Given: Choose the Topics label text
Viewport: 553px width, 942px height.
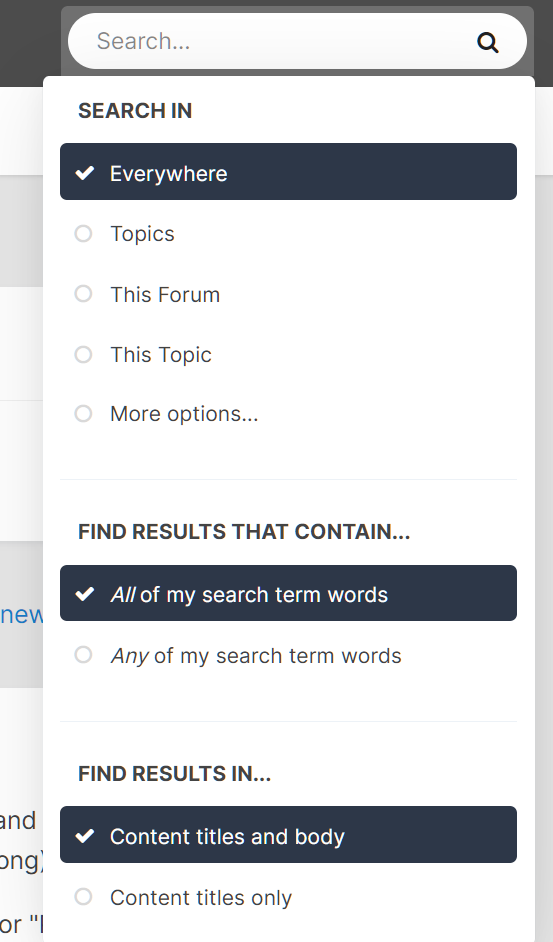Looking at the screenshot, I should coord(142,234).
